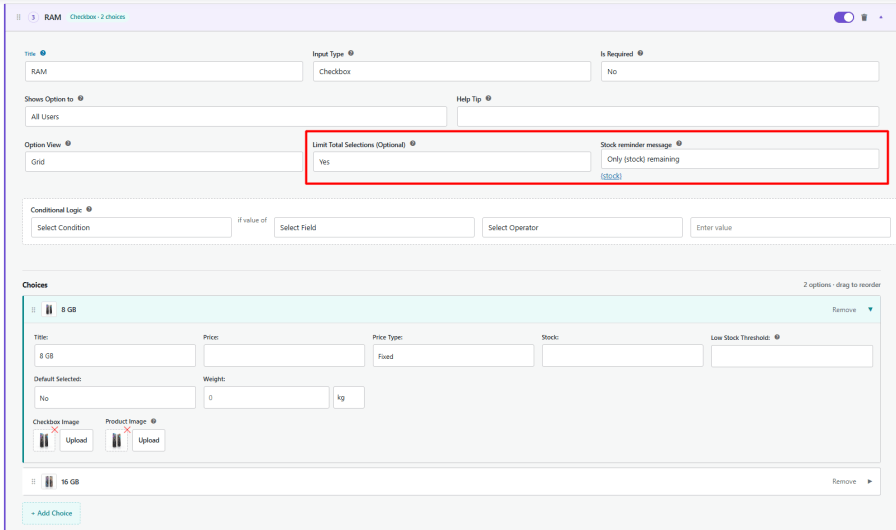Remove the Checkbox Image with red X
This screenshot has width=896, height=530.
point(55,429)
